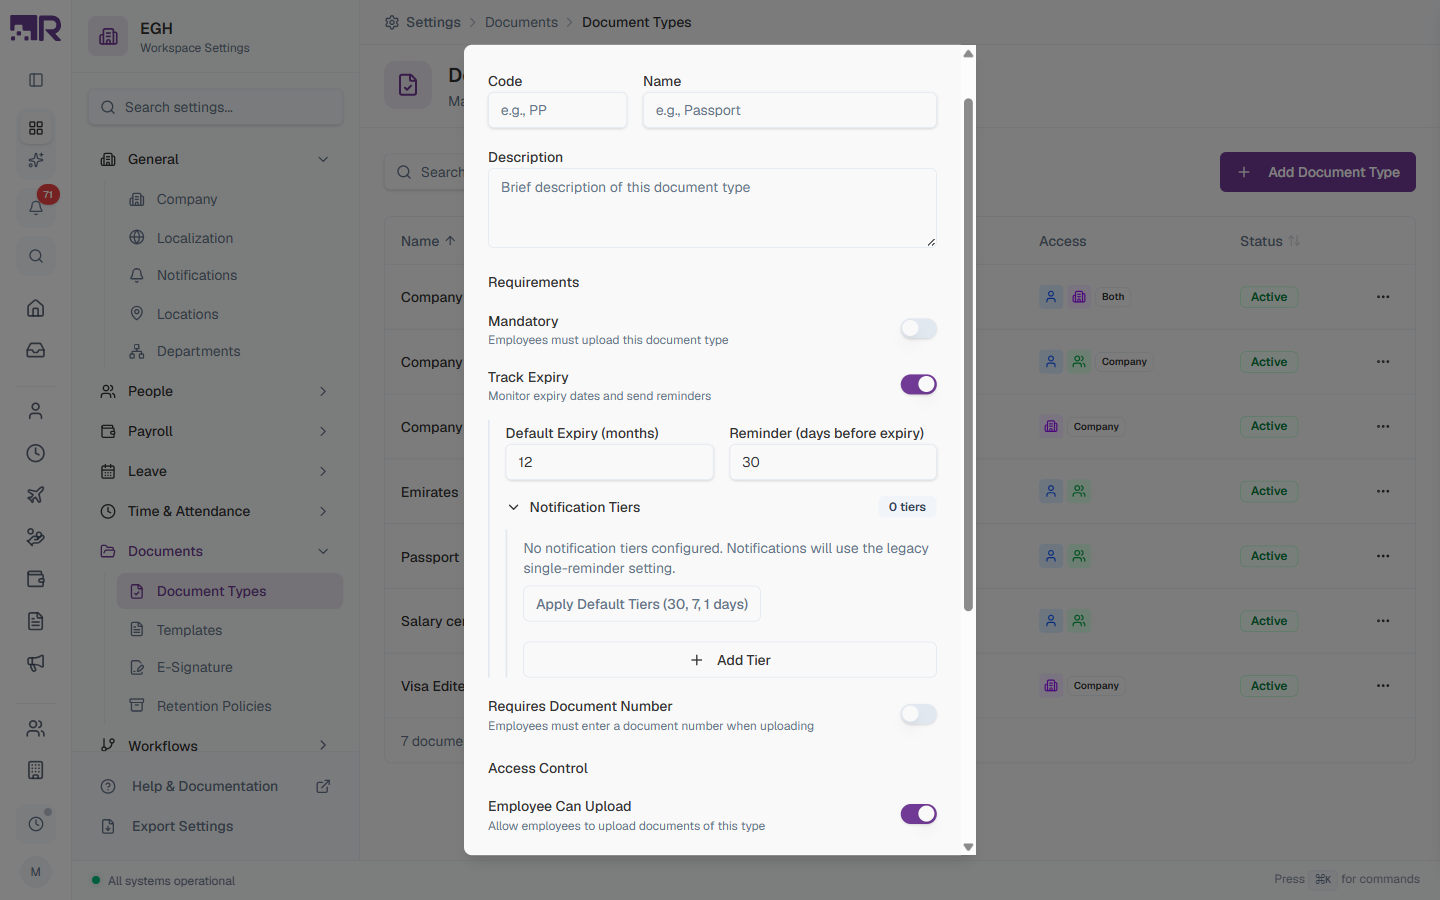Image resolution: width=1440 pixels, height=900 pixels.
Task: Turn off the Track Expiry toggle
Action: (x=918, y=384)
